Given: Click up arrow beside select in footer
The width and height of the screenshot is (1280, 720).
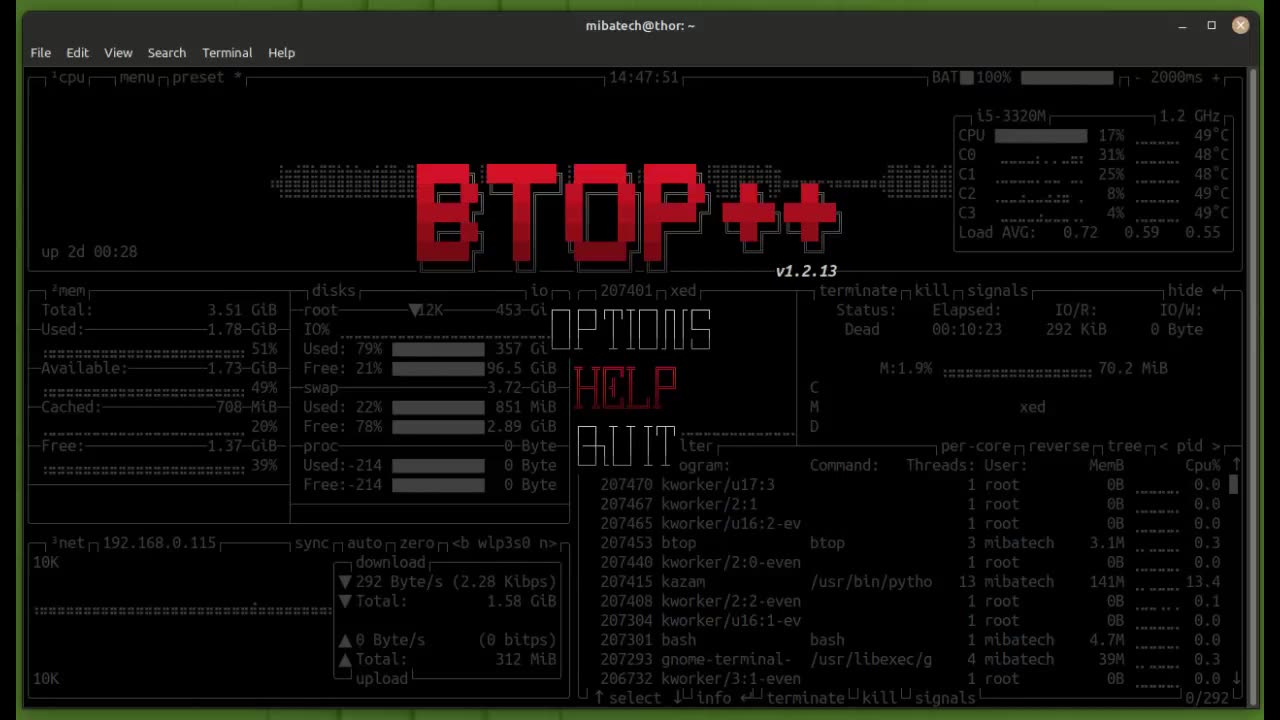Looking at the screenshot, I should click(x=599, y=698).
